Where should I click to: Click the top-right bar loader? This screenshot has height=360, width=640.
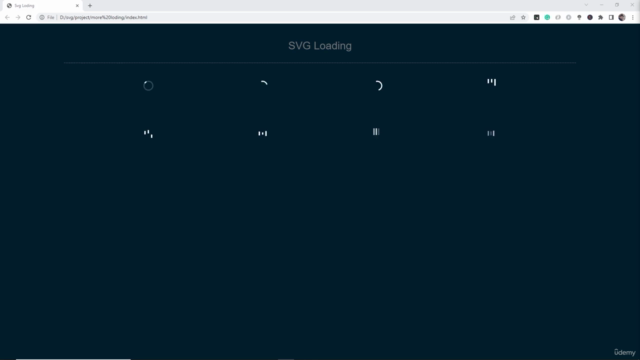click(x=491, y=82)
